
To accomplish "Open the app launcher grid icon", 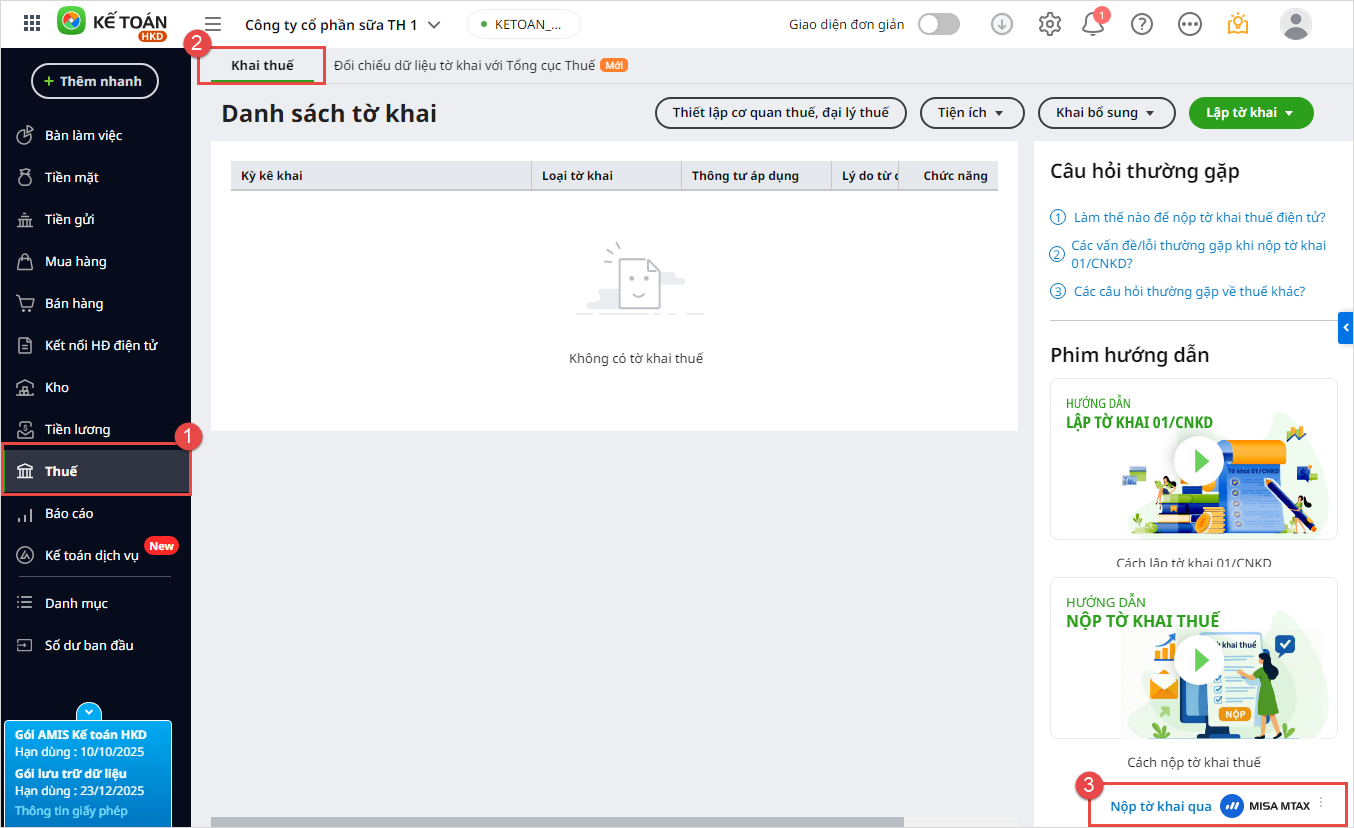I will coord(32,24).
